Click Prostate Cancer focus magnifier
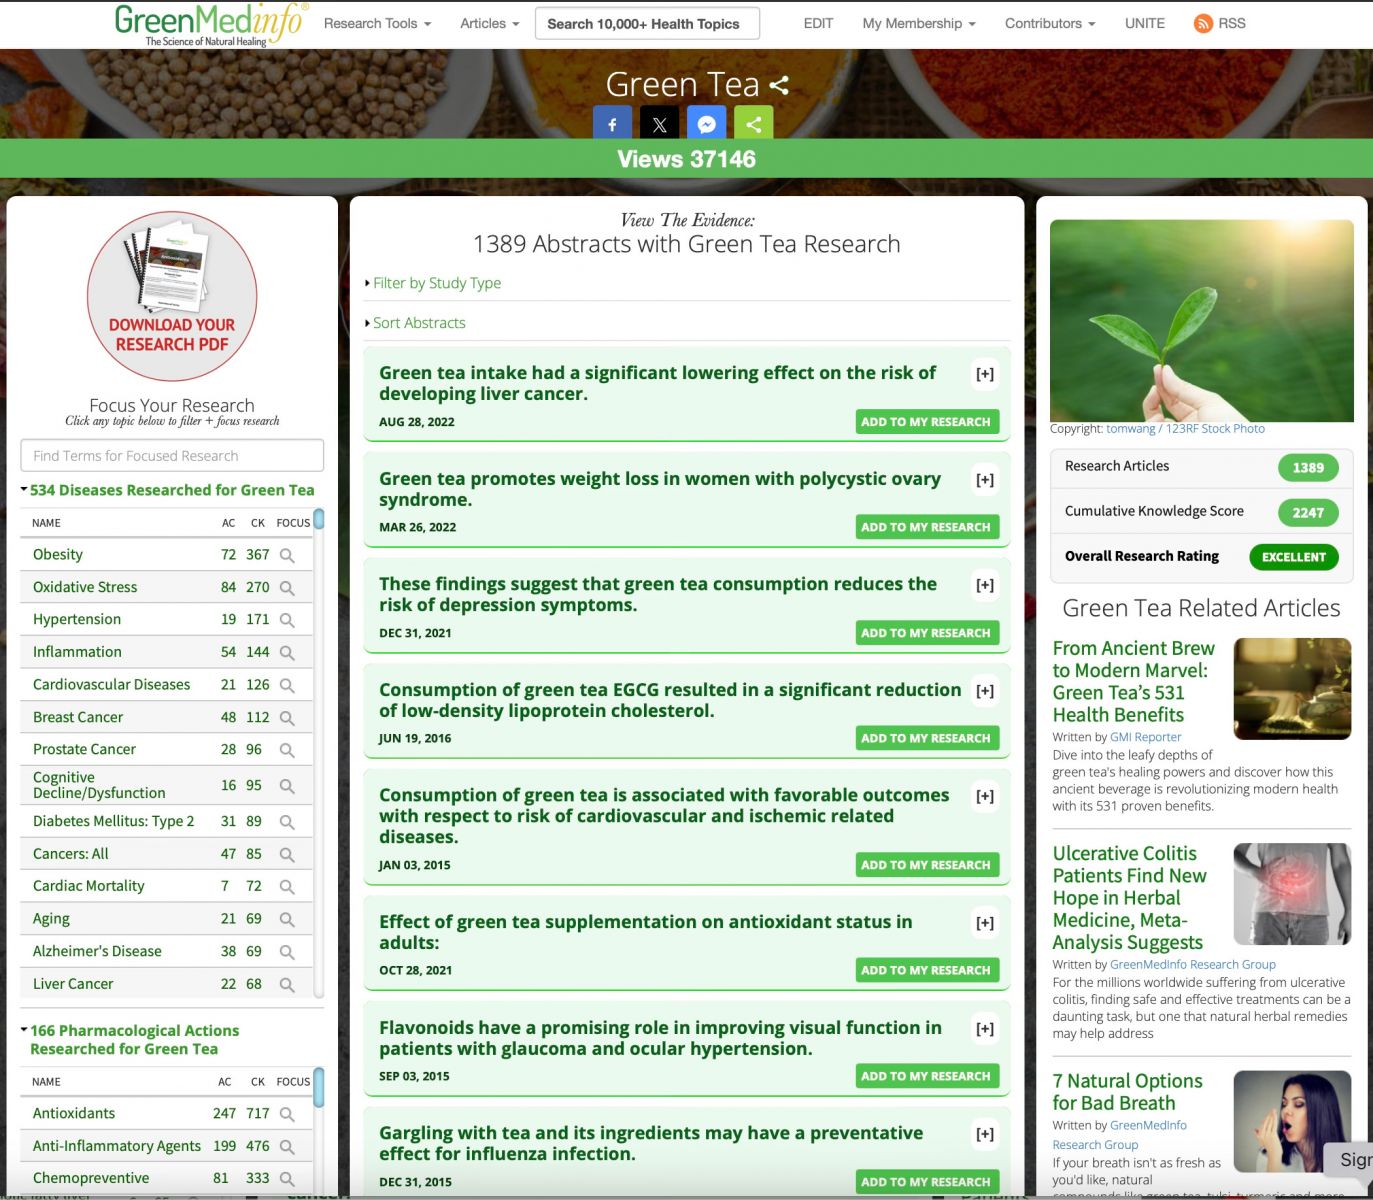The height and width of the screenshot is (1200, 1373). click(x=287, y=750)
